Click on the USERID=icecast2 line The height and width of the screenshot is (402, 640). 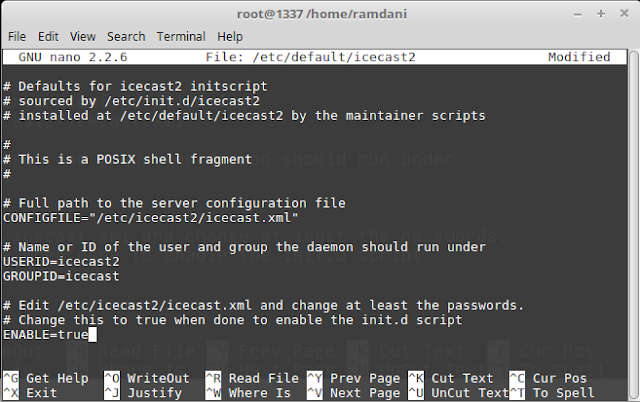[61, 261]
